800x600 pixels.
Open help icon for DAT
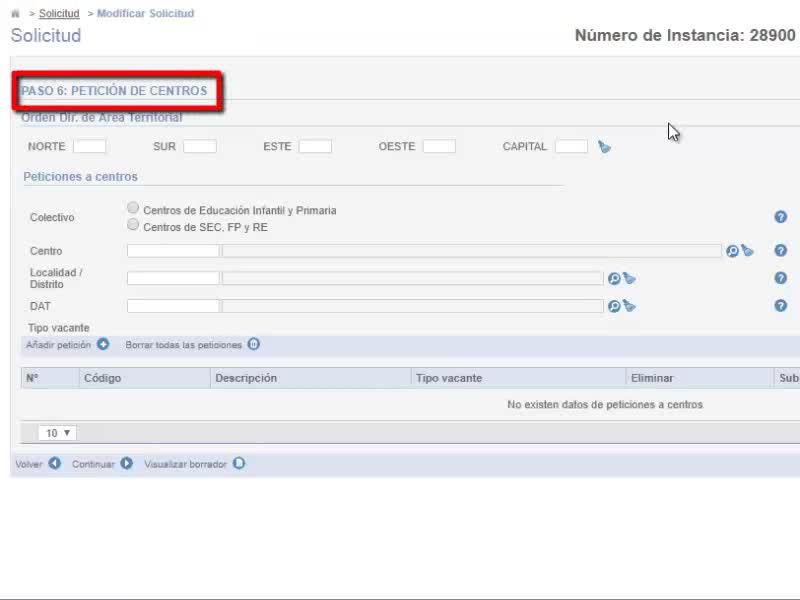point(781,306)
